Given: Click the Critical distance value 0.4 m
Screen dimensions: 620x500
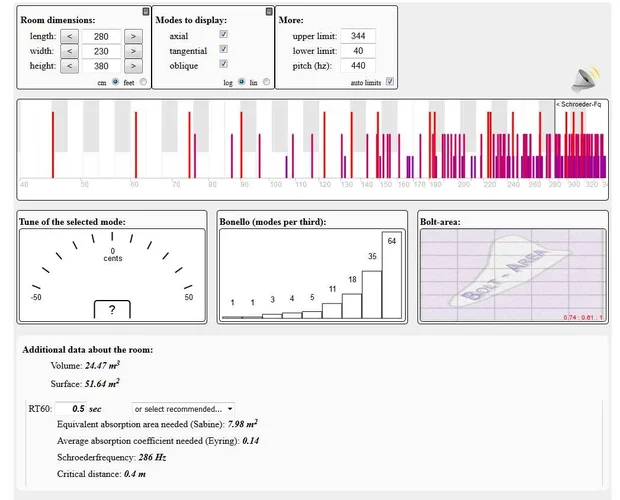Looking at the screenshot, I should point(135,474).
